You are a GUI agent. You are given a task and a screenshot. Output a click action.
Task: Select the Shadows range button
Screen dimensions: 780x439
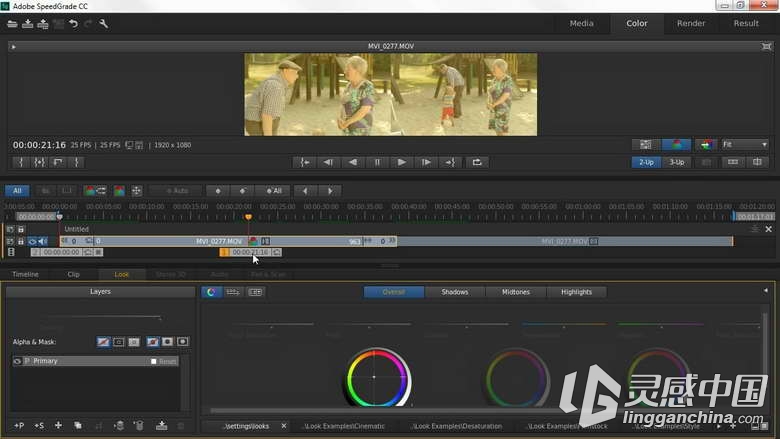[x=455, y=292]
